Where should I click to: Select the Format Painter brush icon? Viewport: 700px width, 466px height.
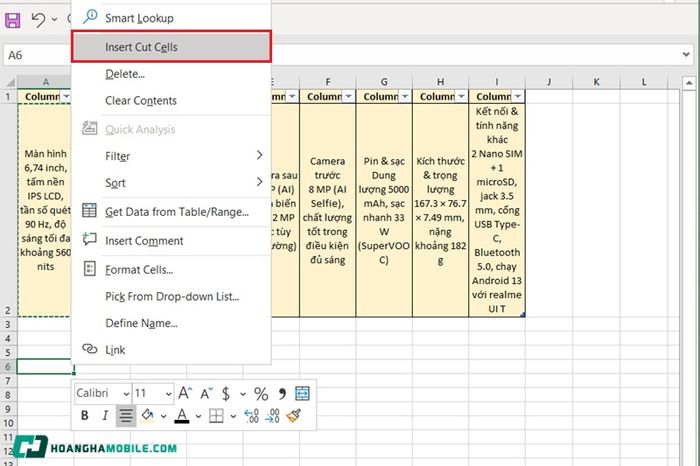293,416
